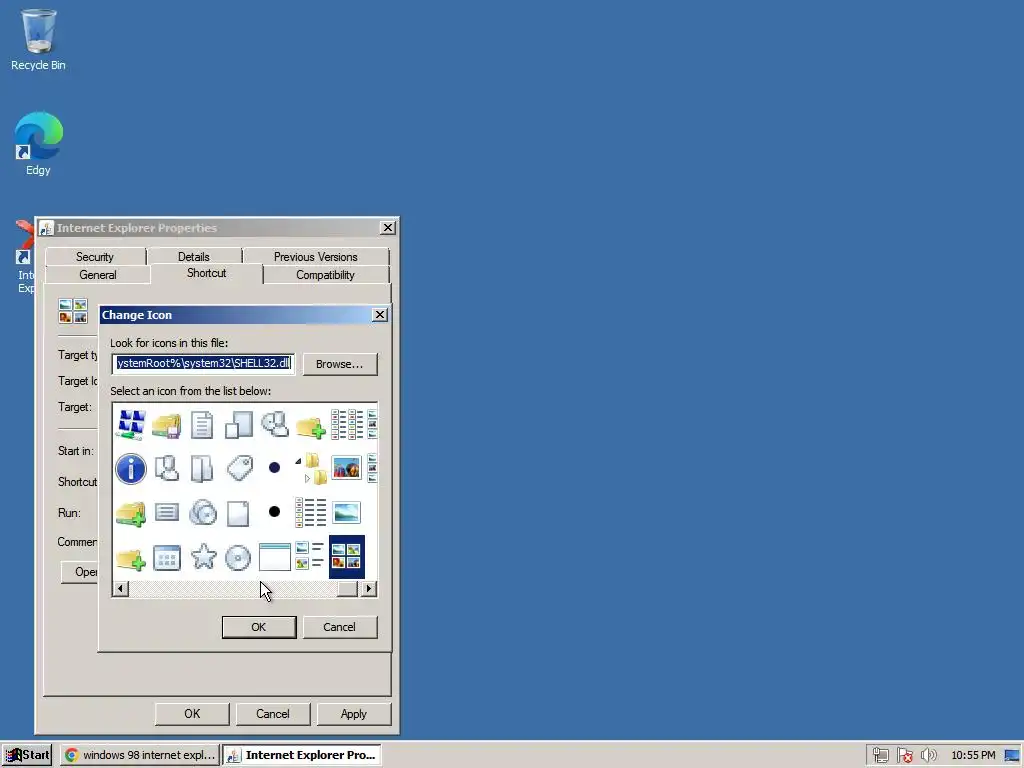1024x768 pixels.
Task: Select the gray star icon
Action: [203, 556]
